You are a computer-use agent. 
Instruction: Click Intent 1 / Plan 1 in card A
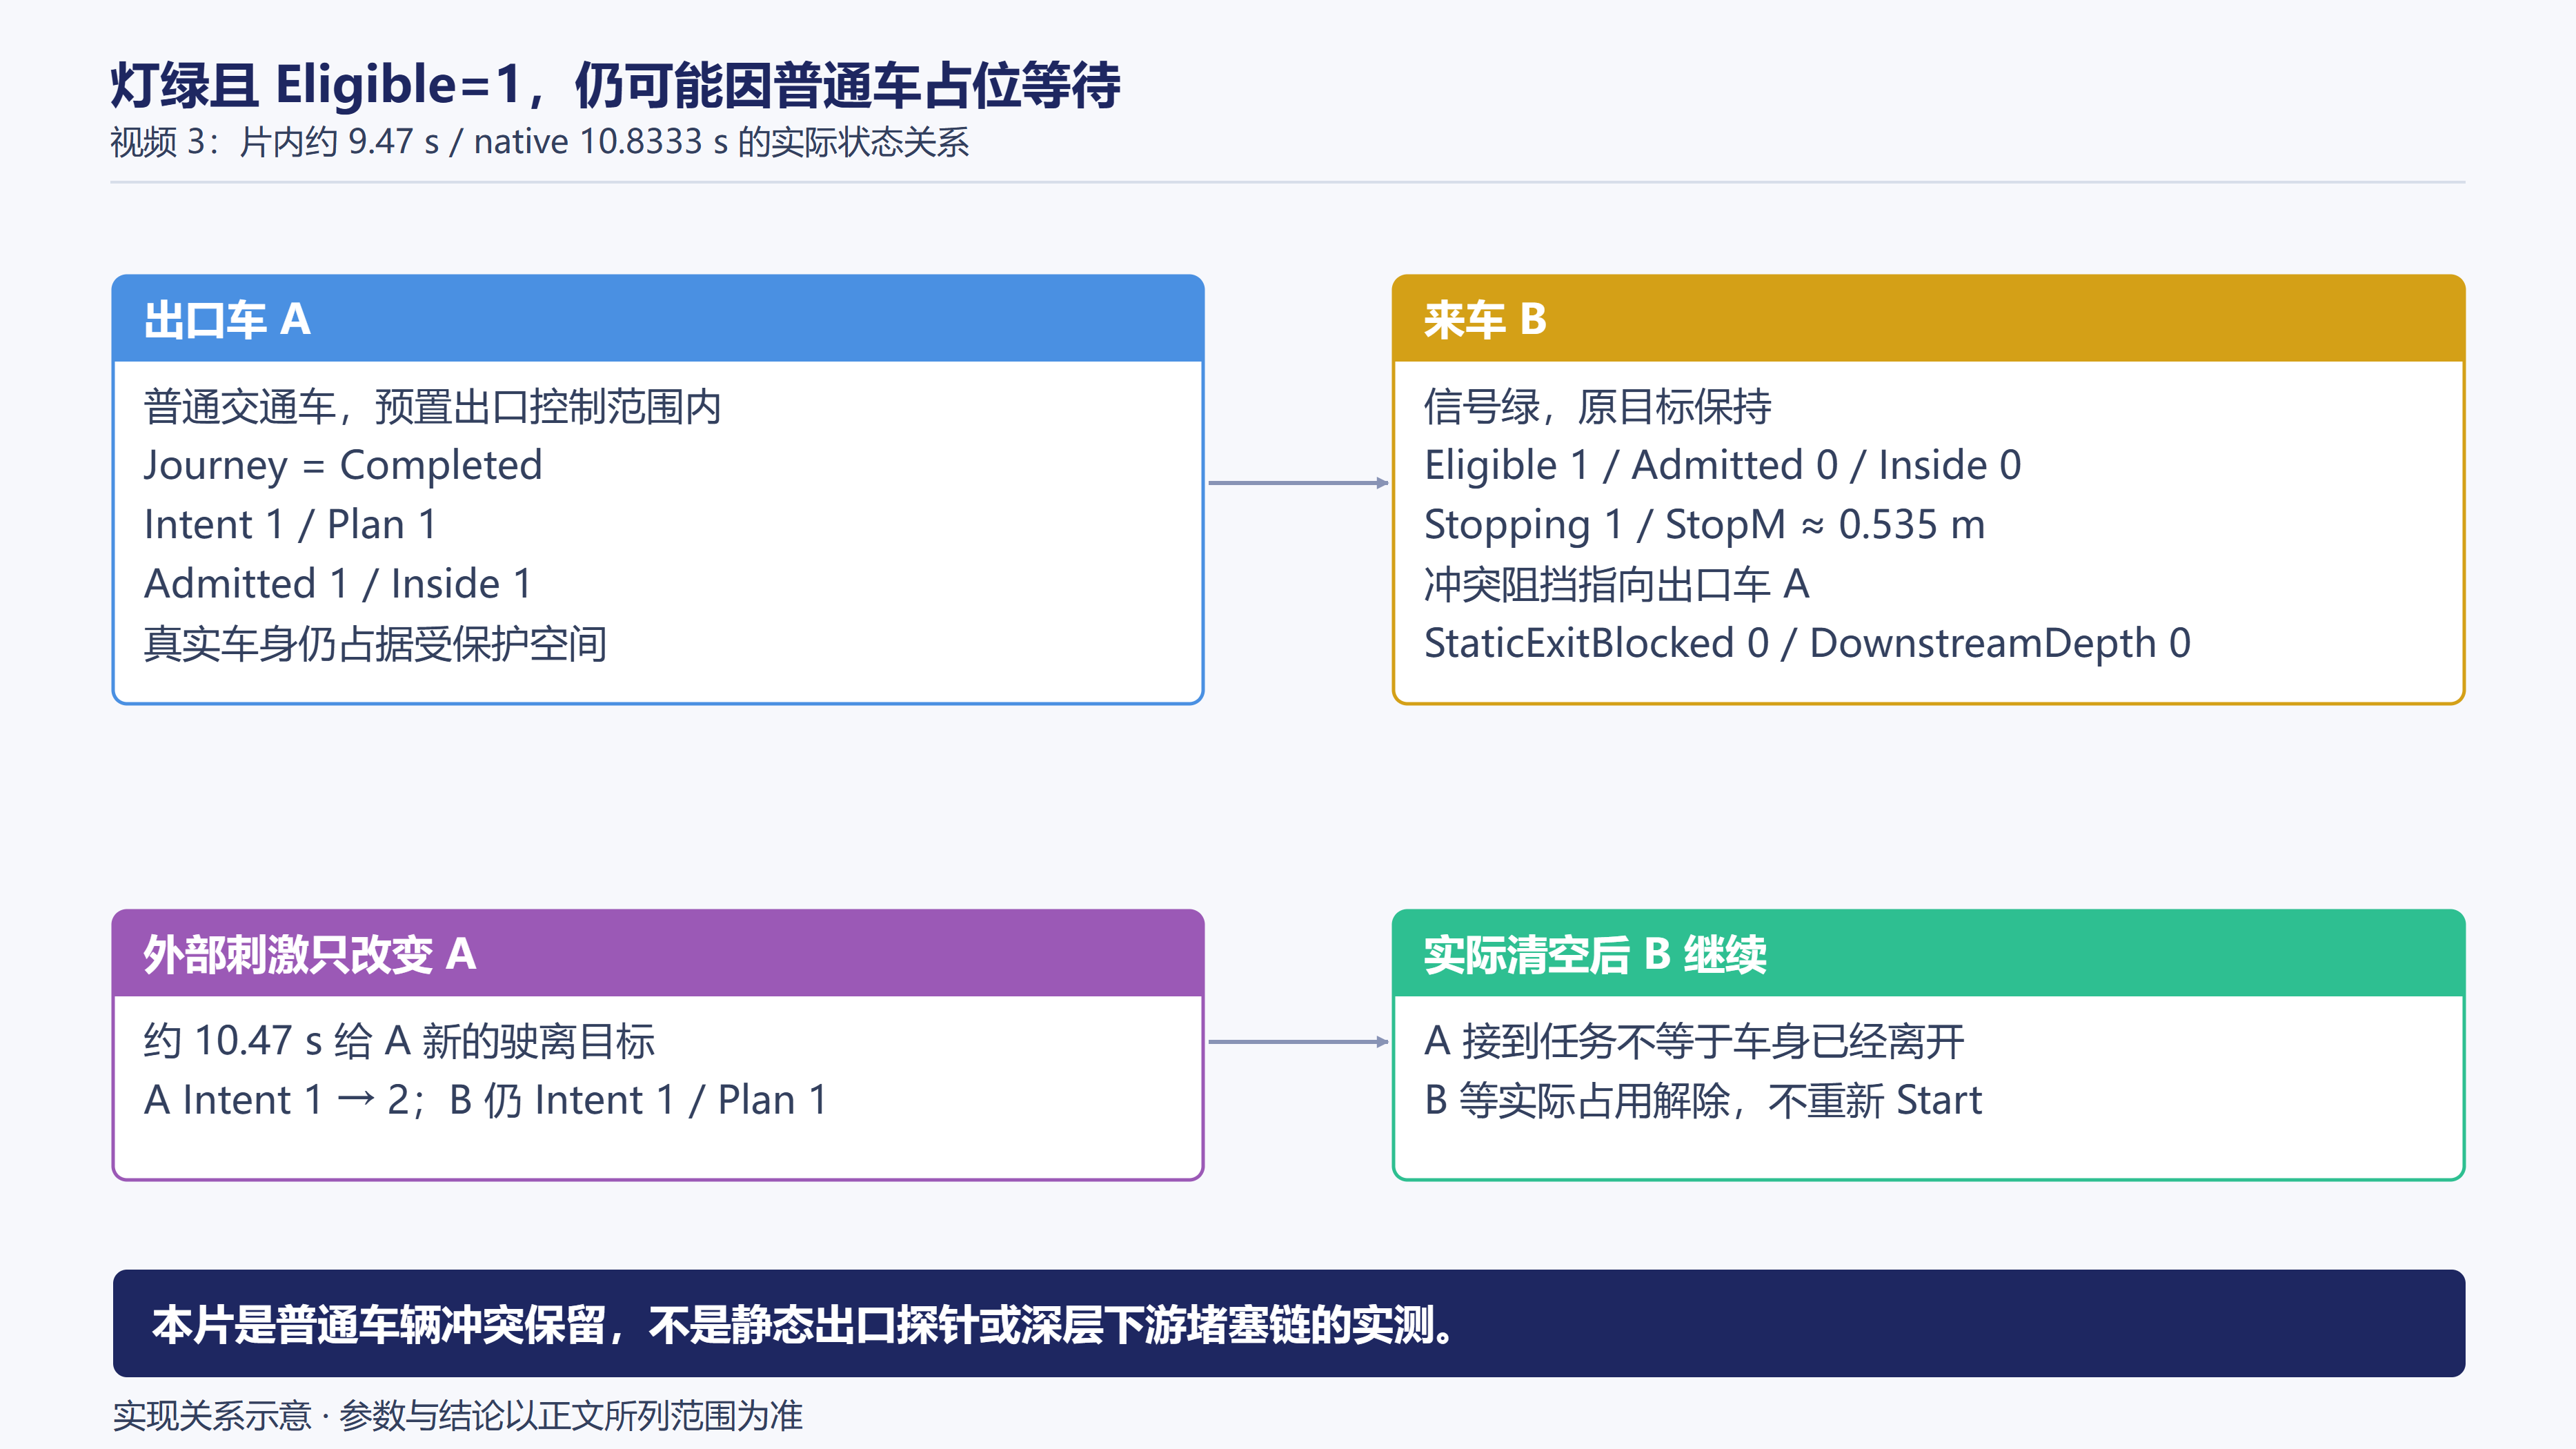click(x=290, y=524)
